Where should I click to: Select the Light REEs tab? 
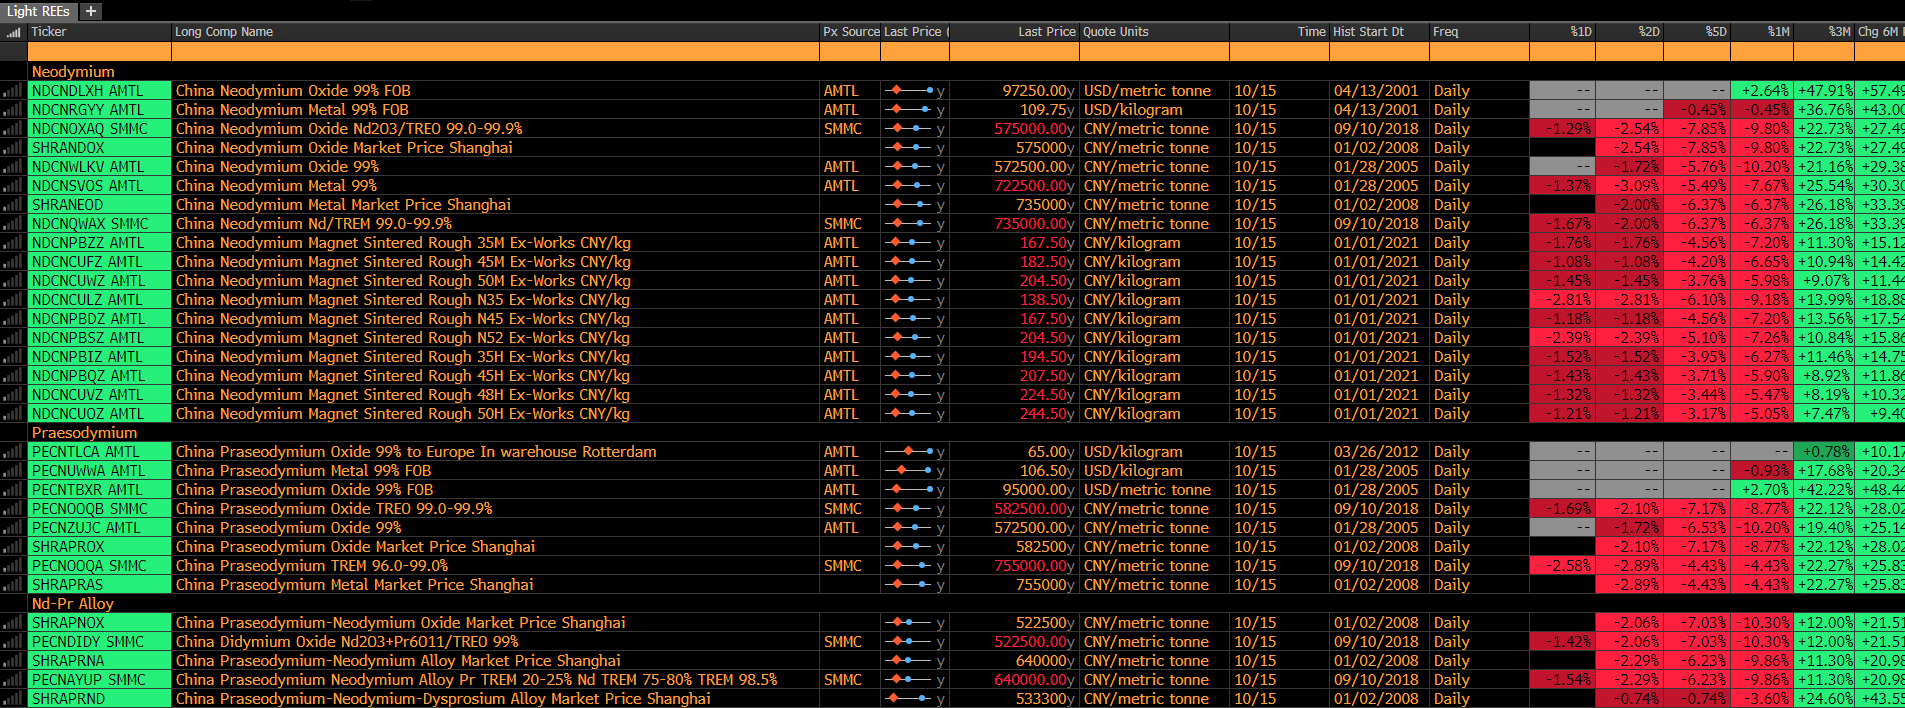point(38,11)
